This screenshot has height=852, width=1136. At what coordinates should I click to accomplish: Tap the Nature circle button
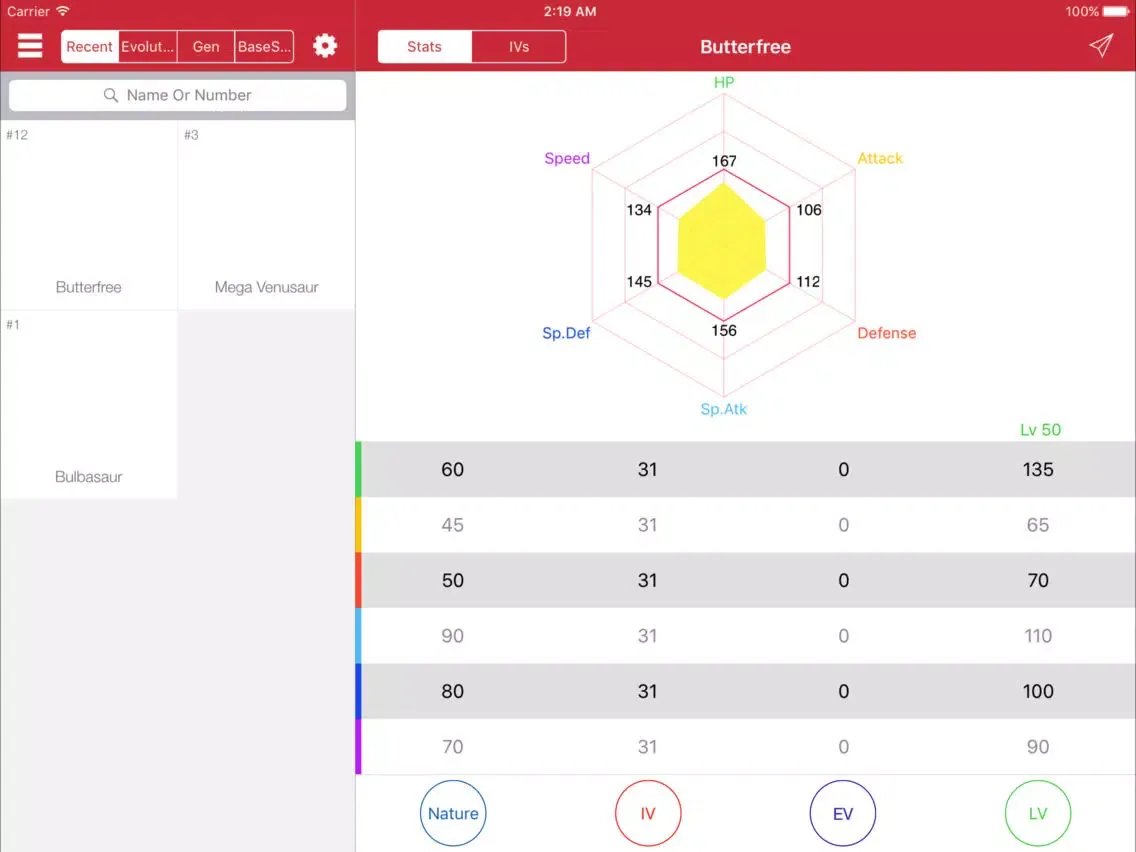click(453, 813)
